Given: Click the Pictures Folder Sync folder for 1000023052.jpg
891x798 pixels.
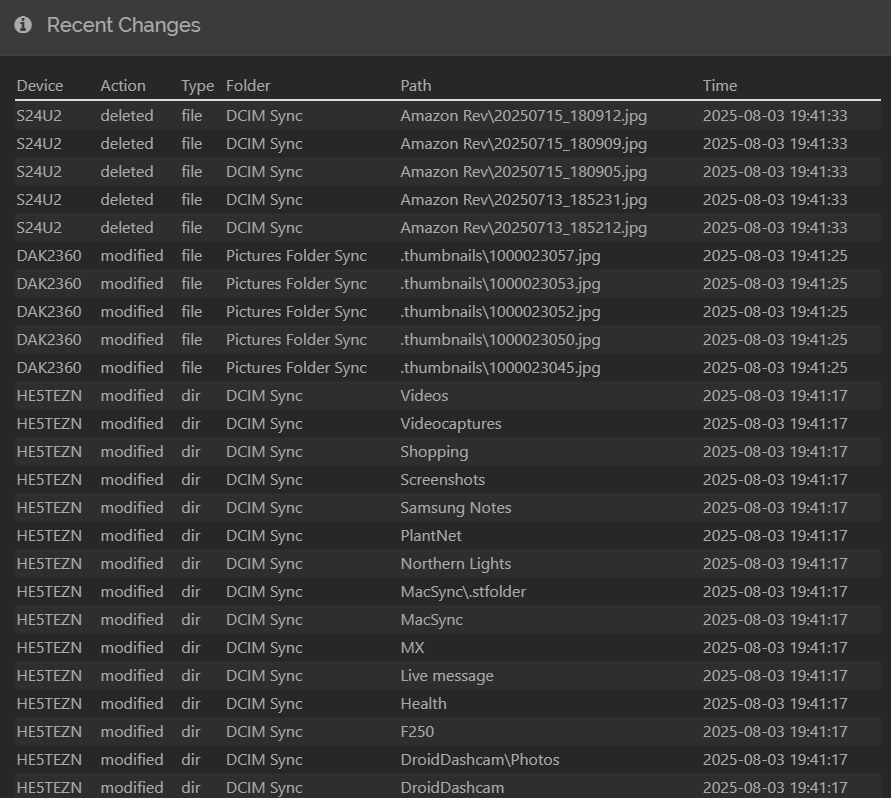Looking at the screenshot, I should pyautogui.click(x=296, y=311).
